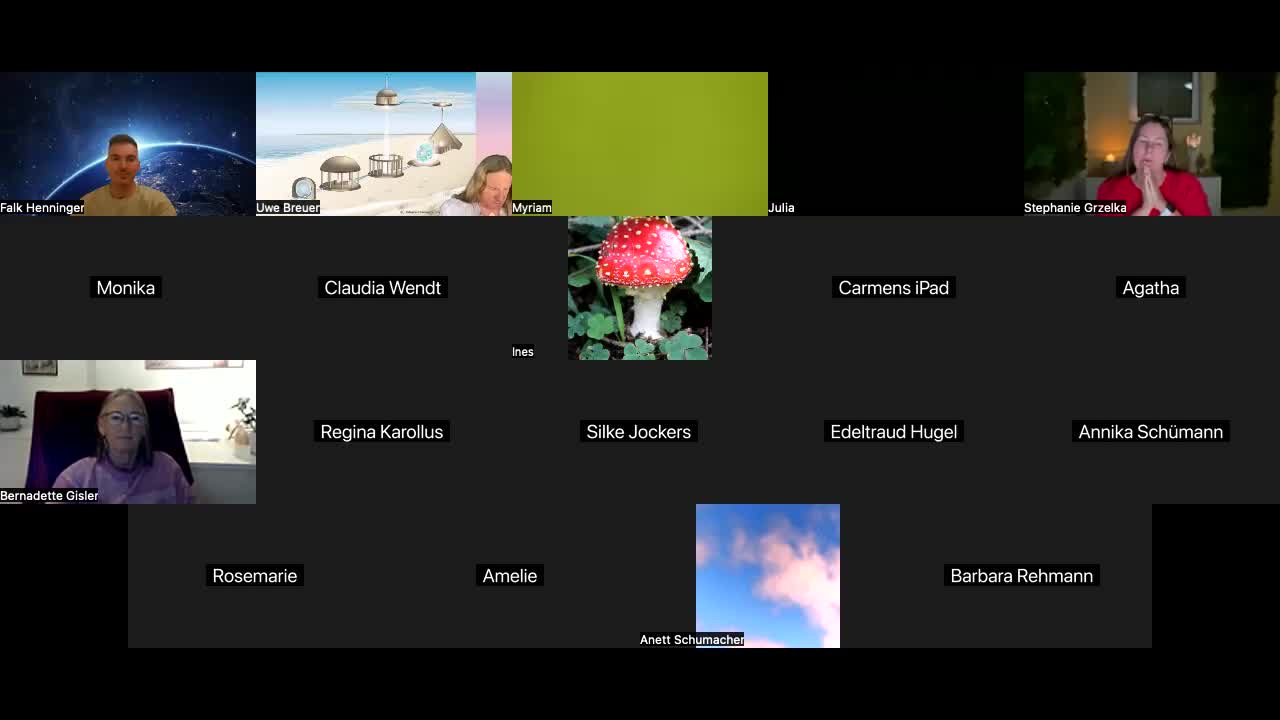Click the Myriam name label
1280x720 pixels.
(x=532, y=208)
